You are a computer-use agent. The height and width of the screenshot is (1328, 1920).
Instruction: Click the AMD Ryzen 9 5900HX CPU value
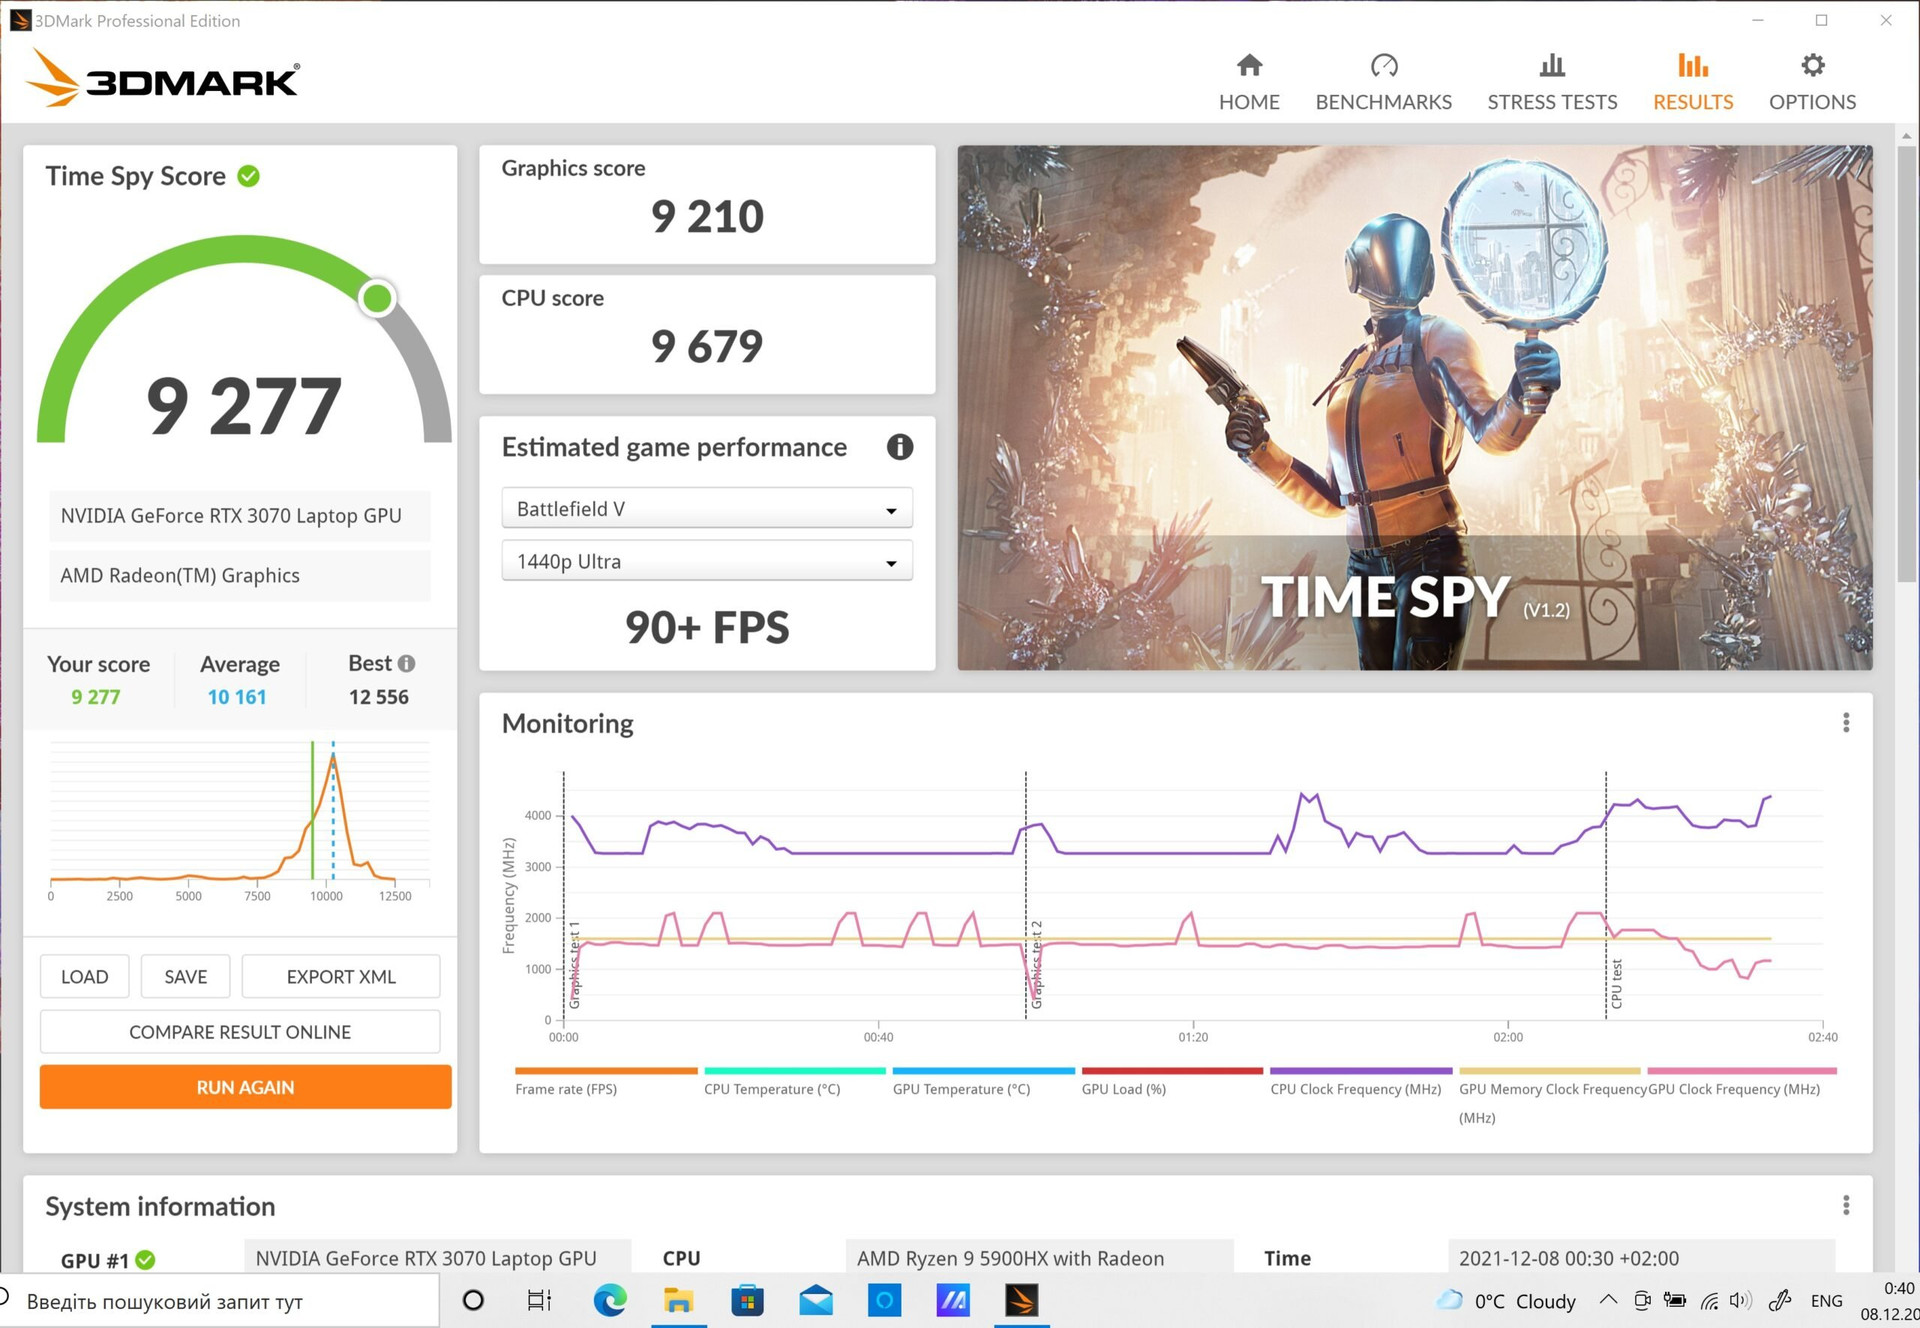(1039, 1258)
